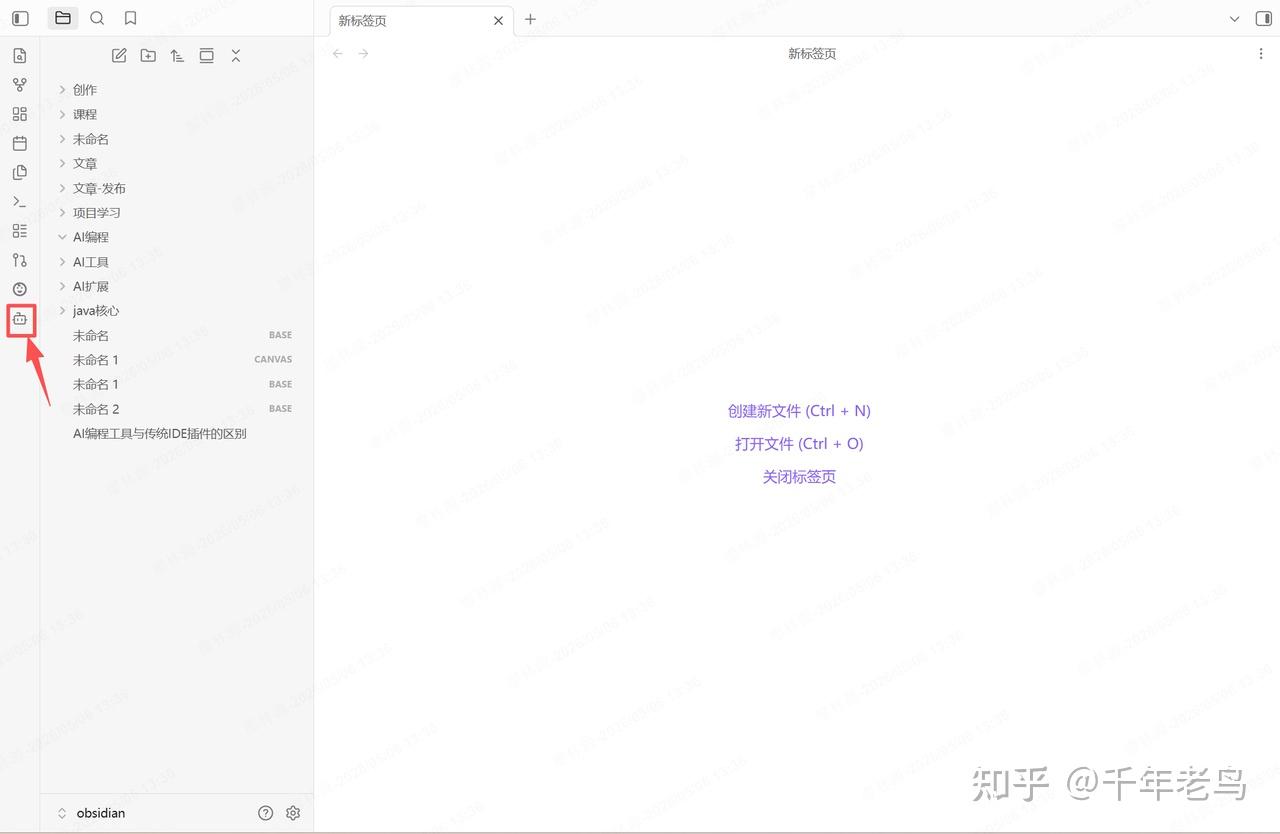Switch to the file explorer tab
The image size is (1280, 834).
pos(63,18)
